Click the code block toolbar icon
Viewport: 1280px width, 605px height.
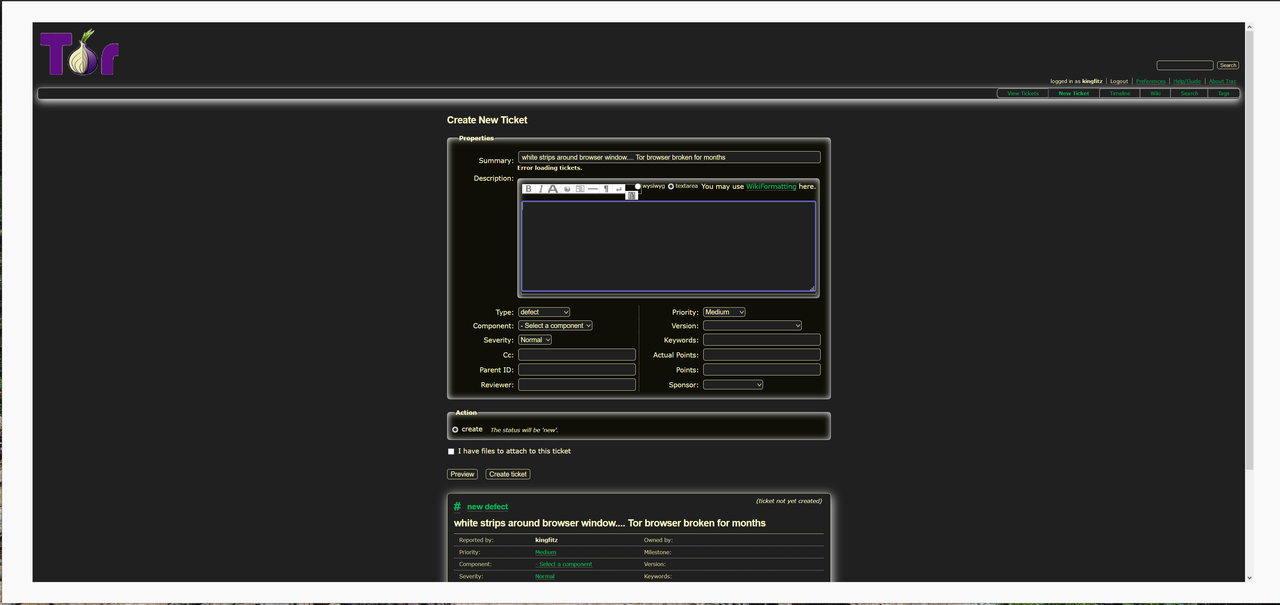click(x=580, y=189)
